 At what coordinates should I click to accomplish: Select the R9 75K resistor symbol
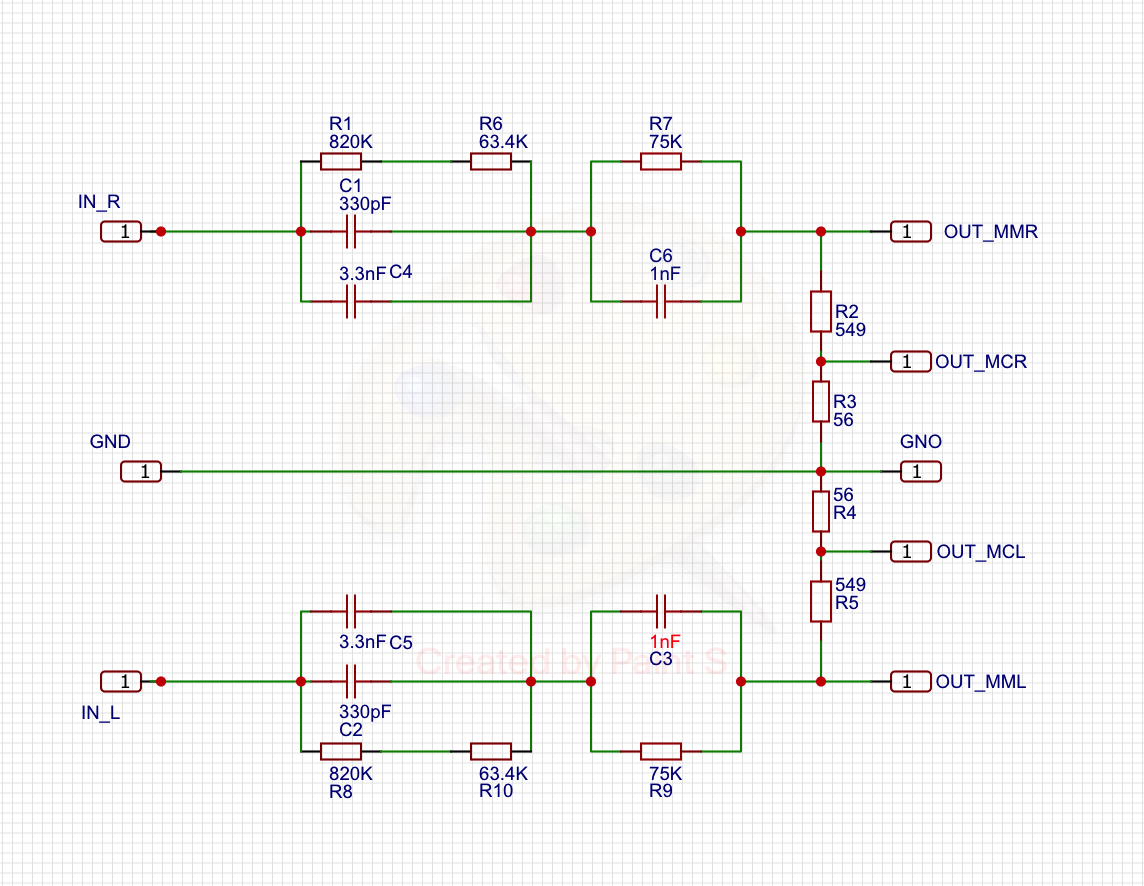660,751
